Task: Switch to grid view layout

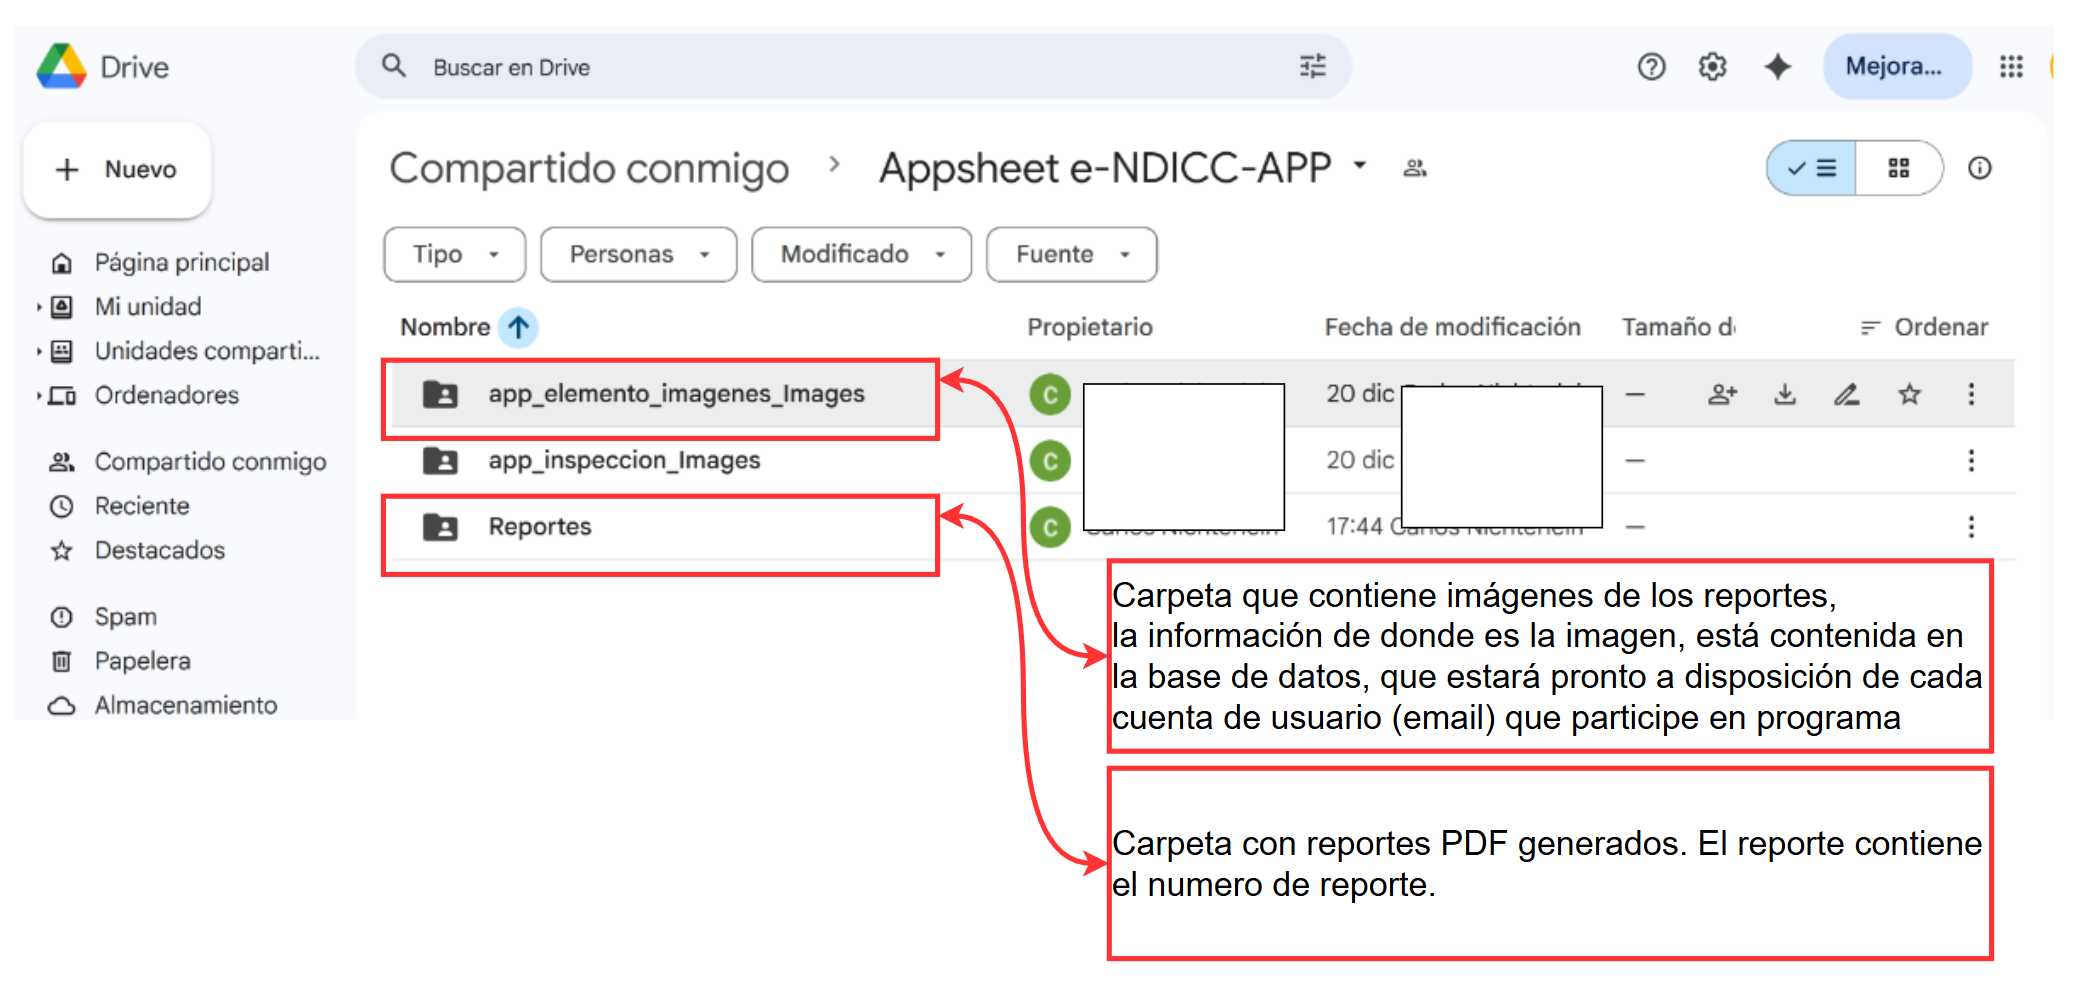Action: pyautogui.click(x=1898, y=168)
